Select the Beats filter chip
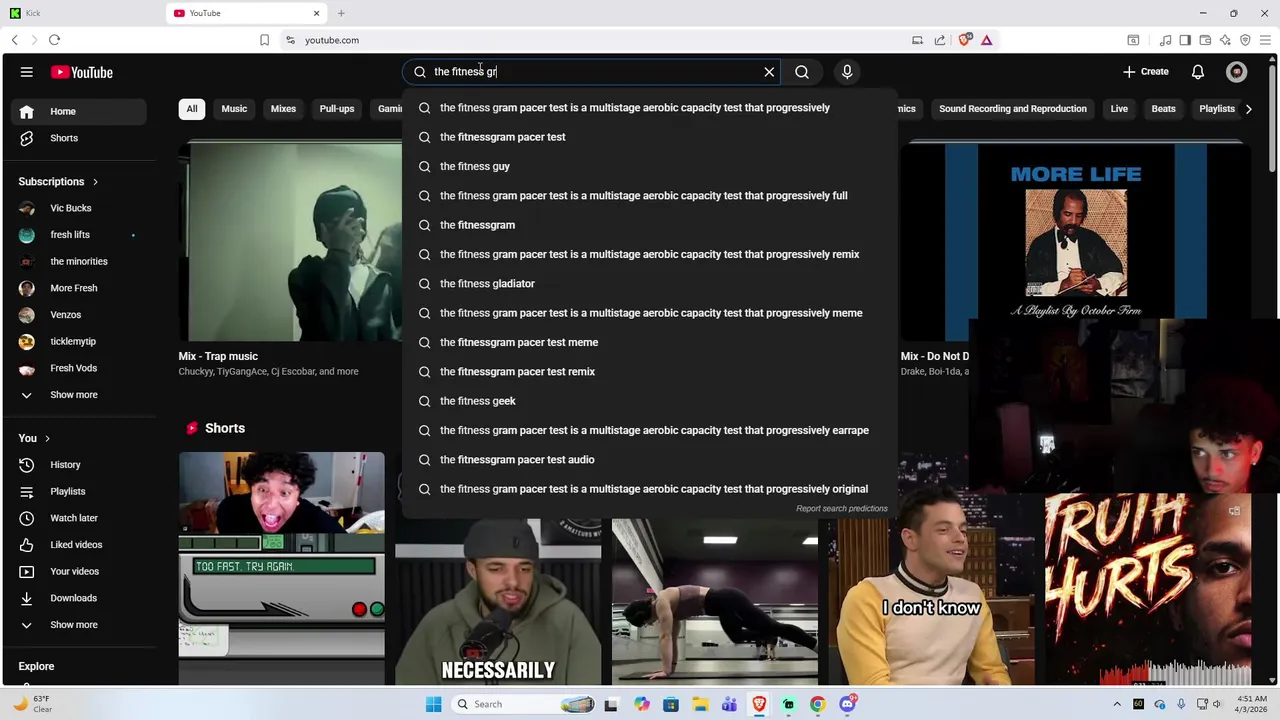Screen dimensions: 1280x720 (x=1163, y=109)
